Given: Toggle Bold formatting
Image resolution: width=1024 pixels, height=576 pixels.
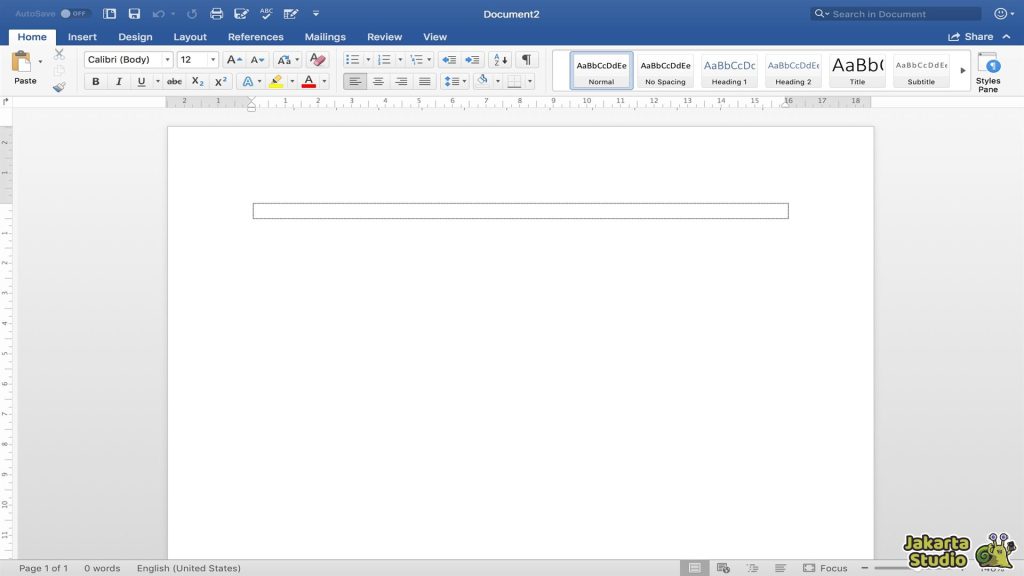Looking at the screenshot, I should 96,82.
